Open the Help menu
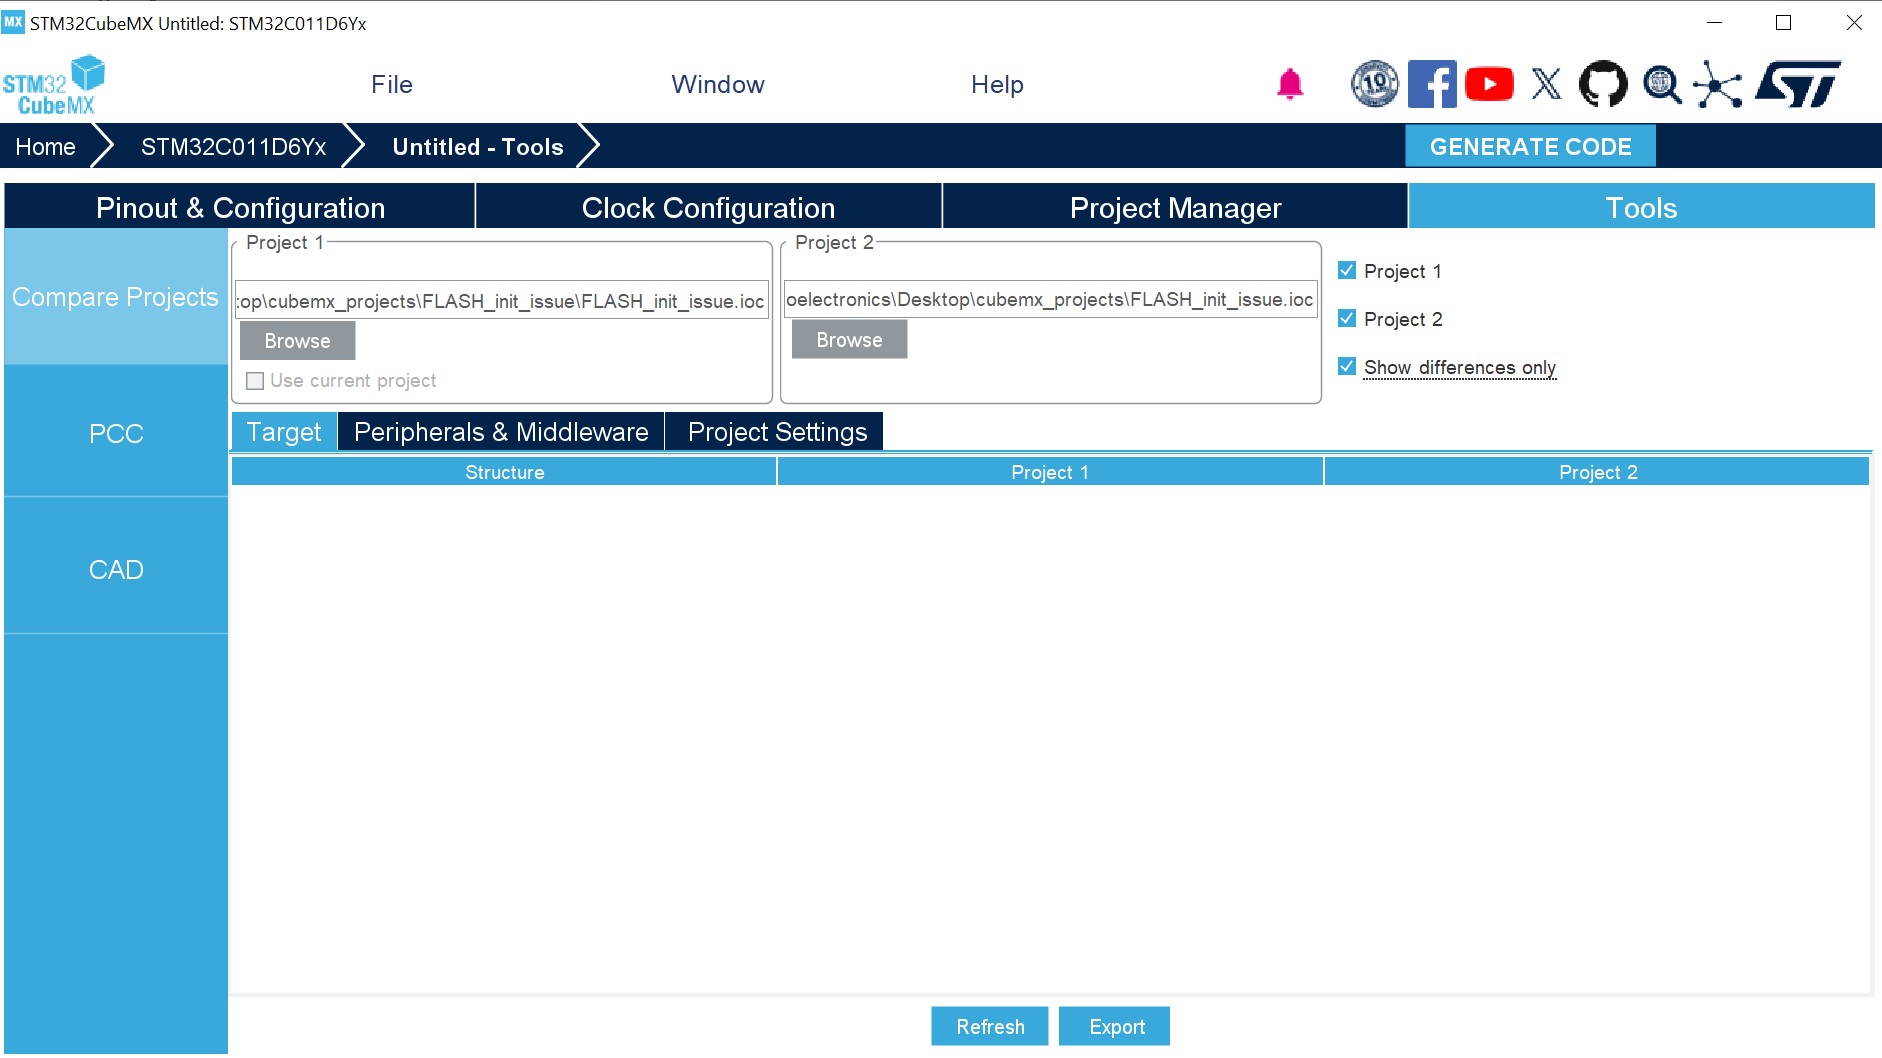1882x1058 pixels. coord(997,85)
